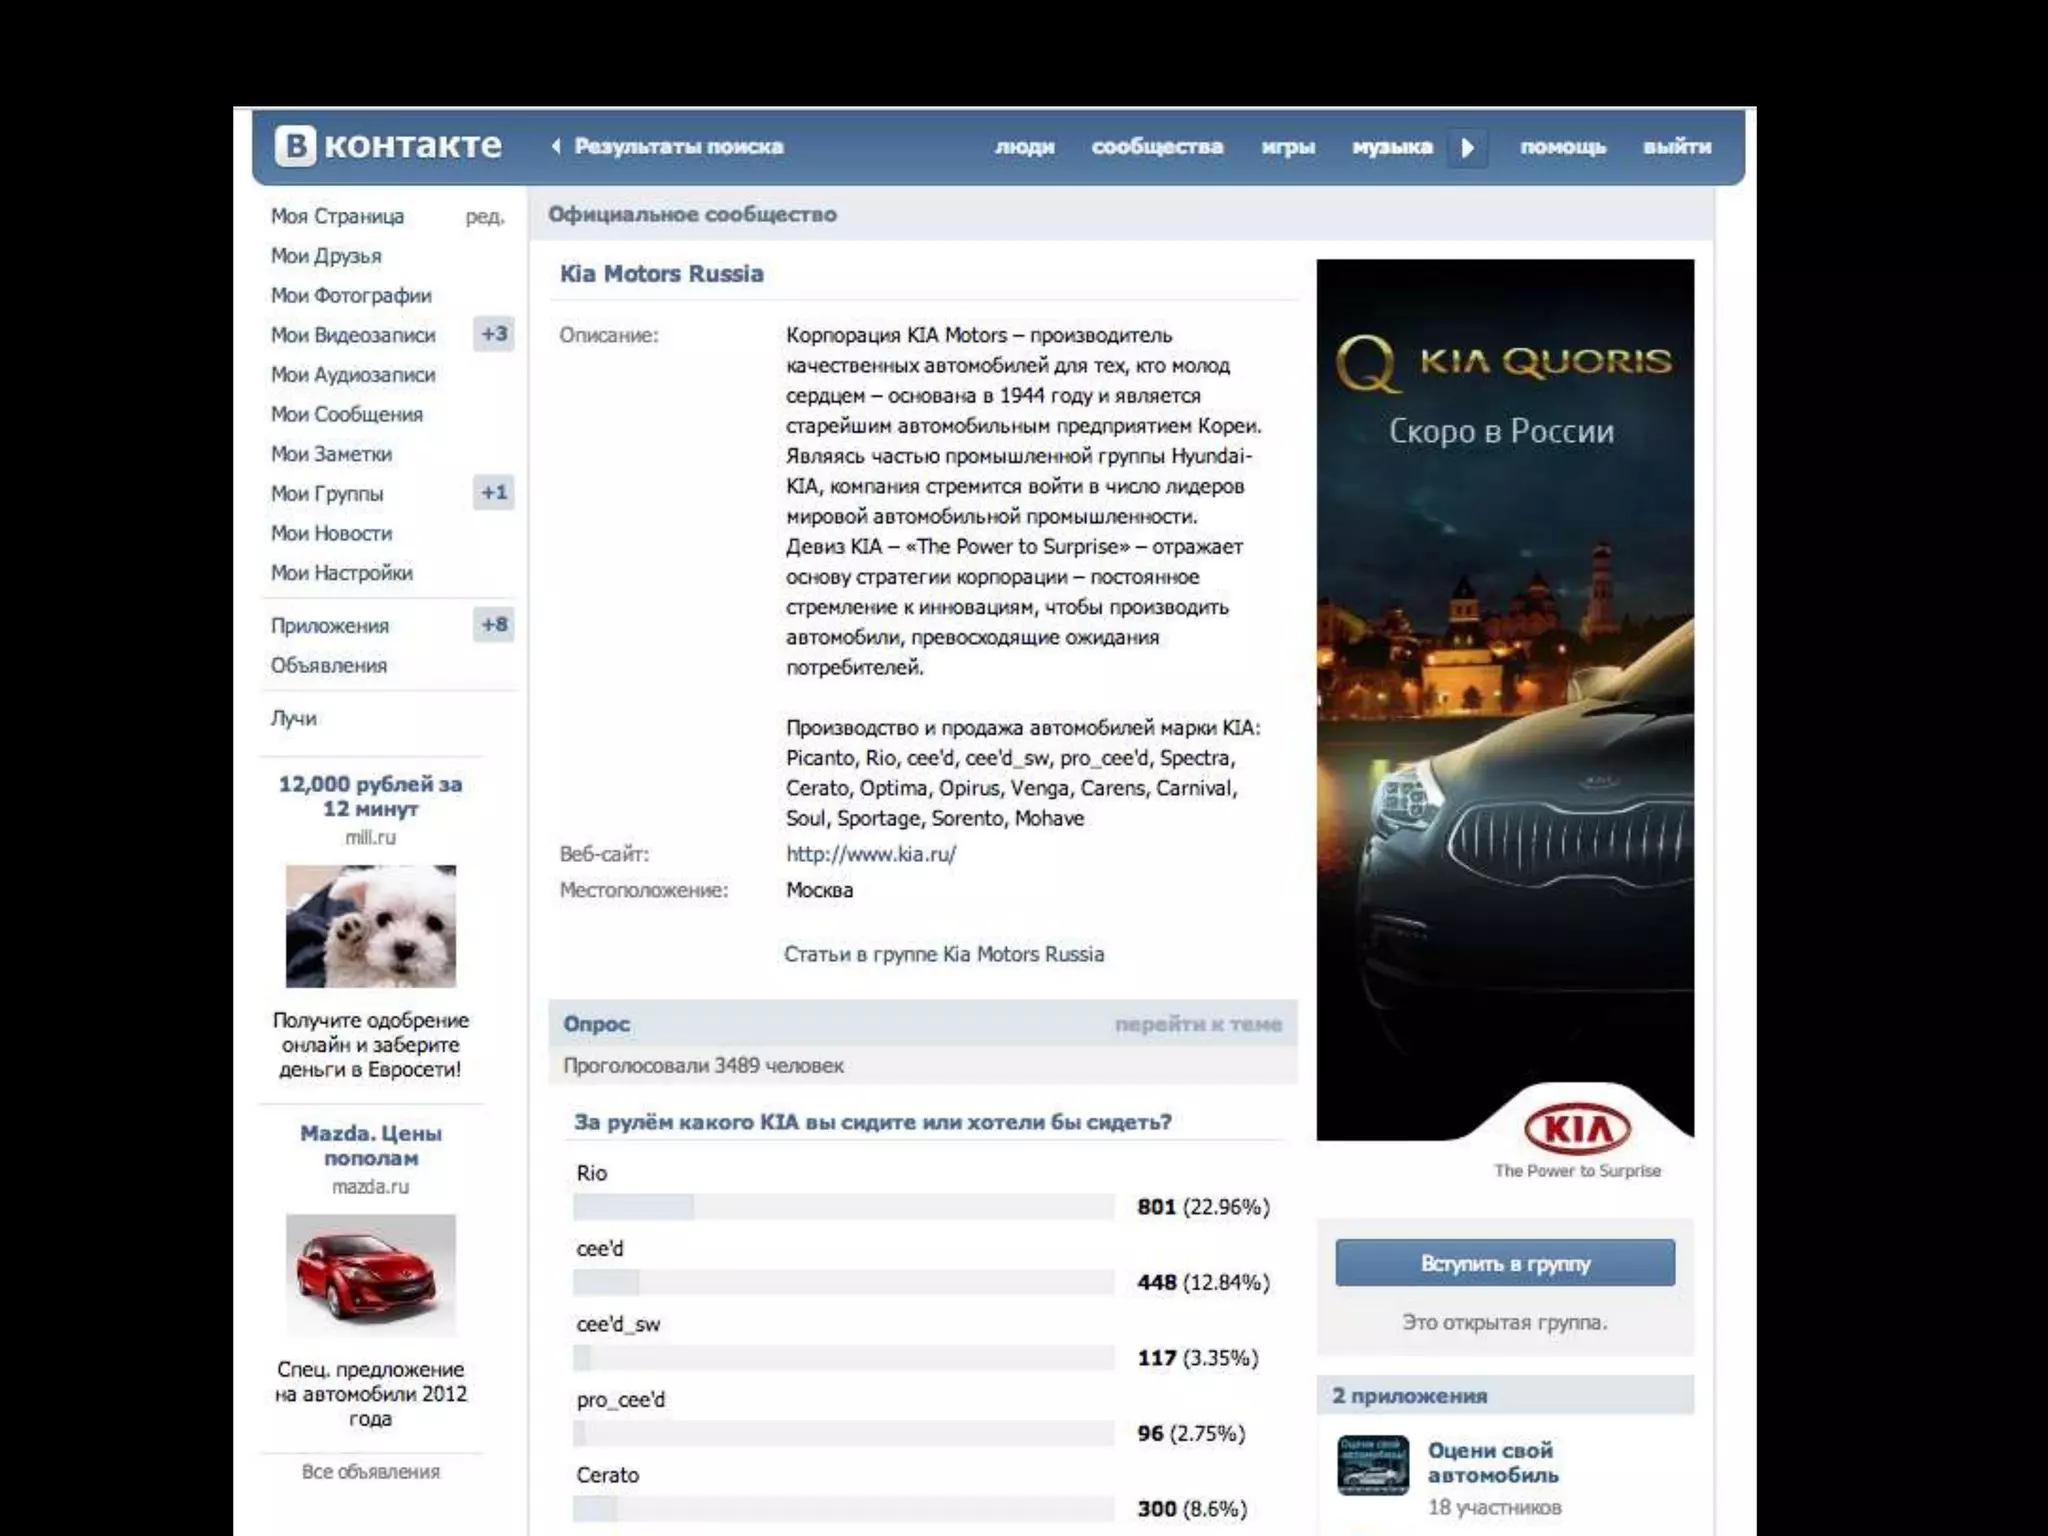This screenshot has width=2048, height=1536.
Task: Click the перейти к теме link
Action: 1198,1024
